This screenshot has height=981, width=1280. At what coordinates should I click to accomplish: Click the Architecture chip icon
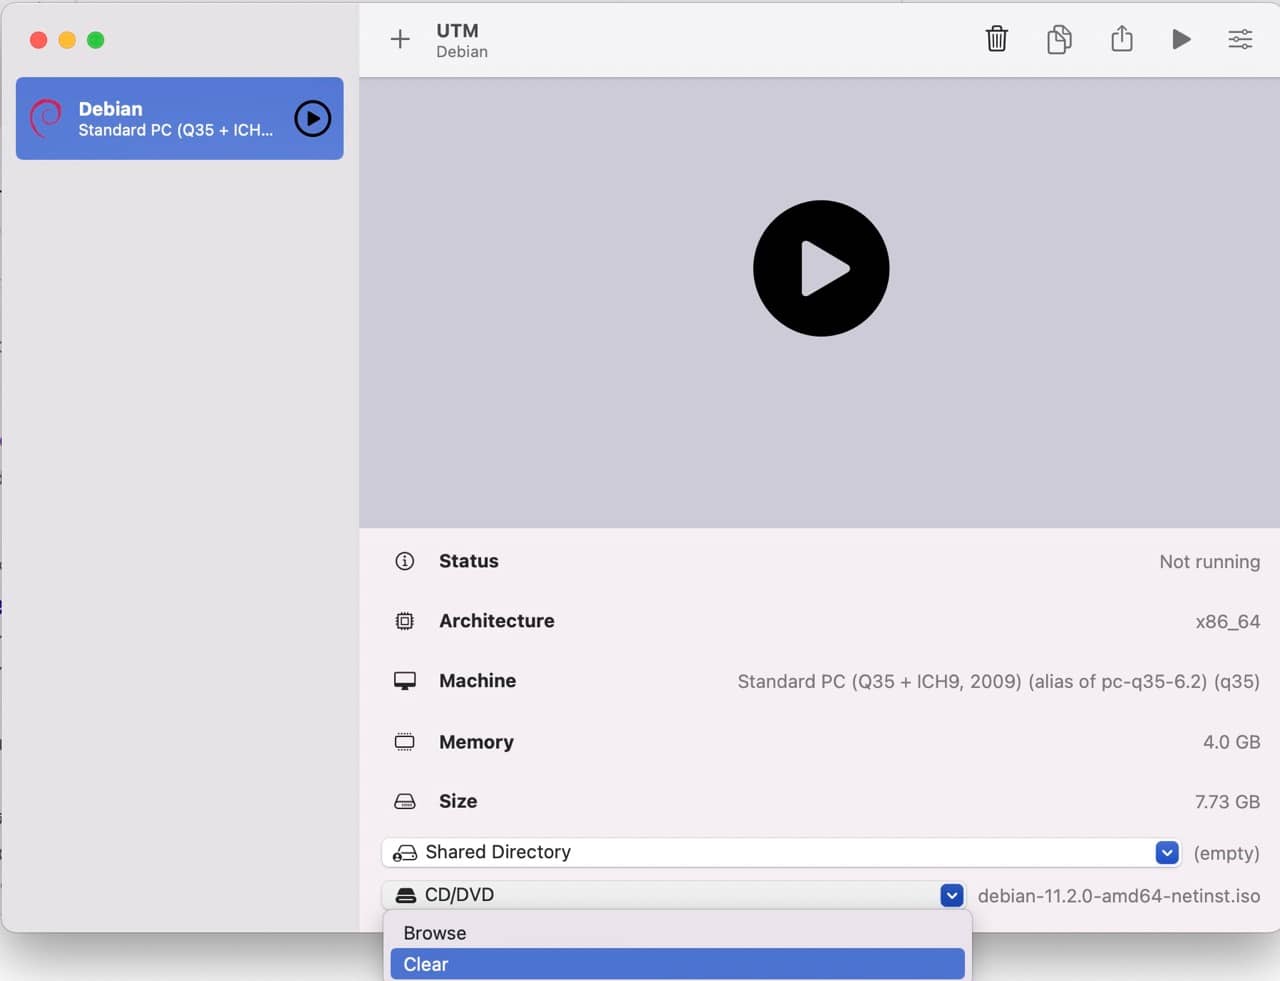(x=405, y=621)
